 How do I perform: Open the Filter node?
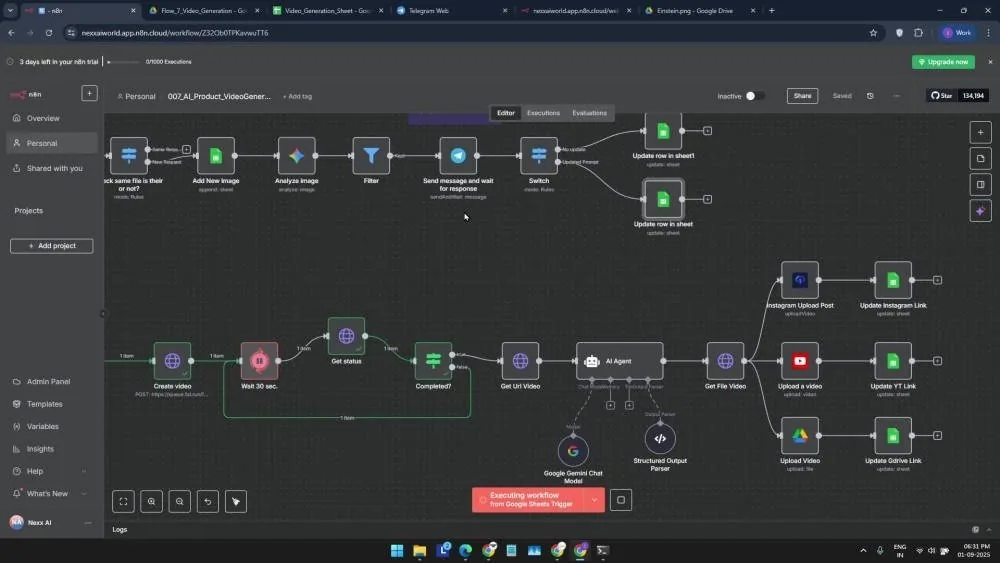pyautogui.click(x=371, y=156)
